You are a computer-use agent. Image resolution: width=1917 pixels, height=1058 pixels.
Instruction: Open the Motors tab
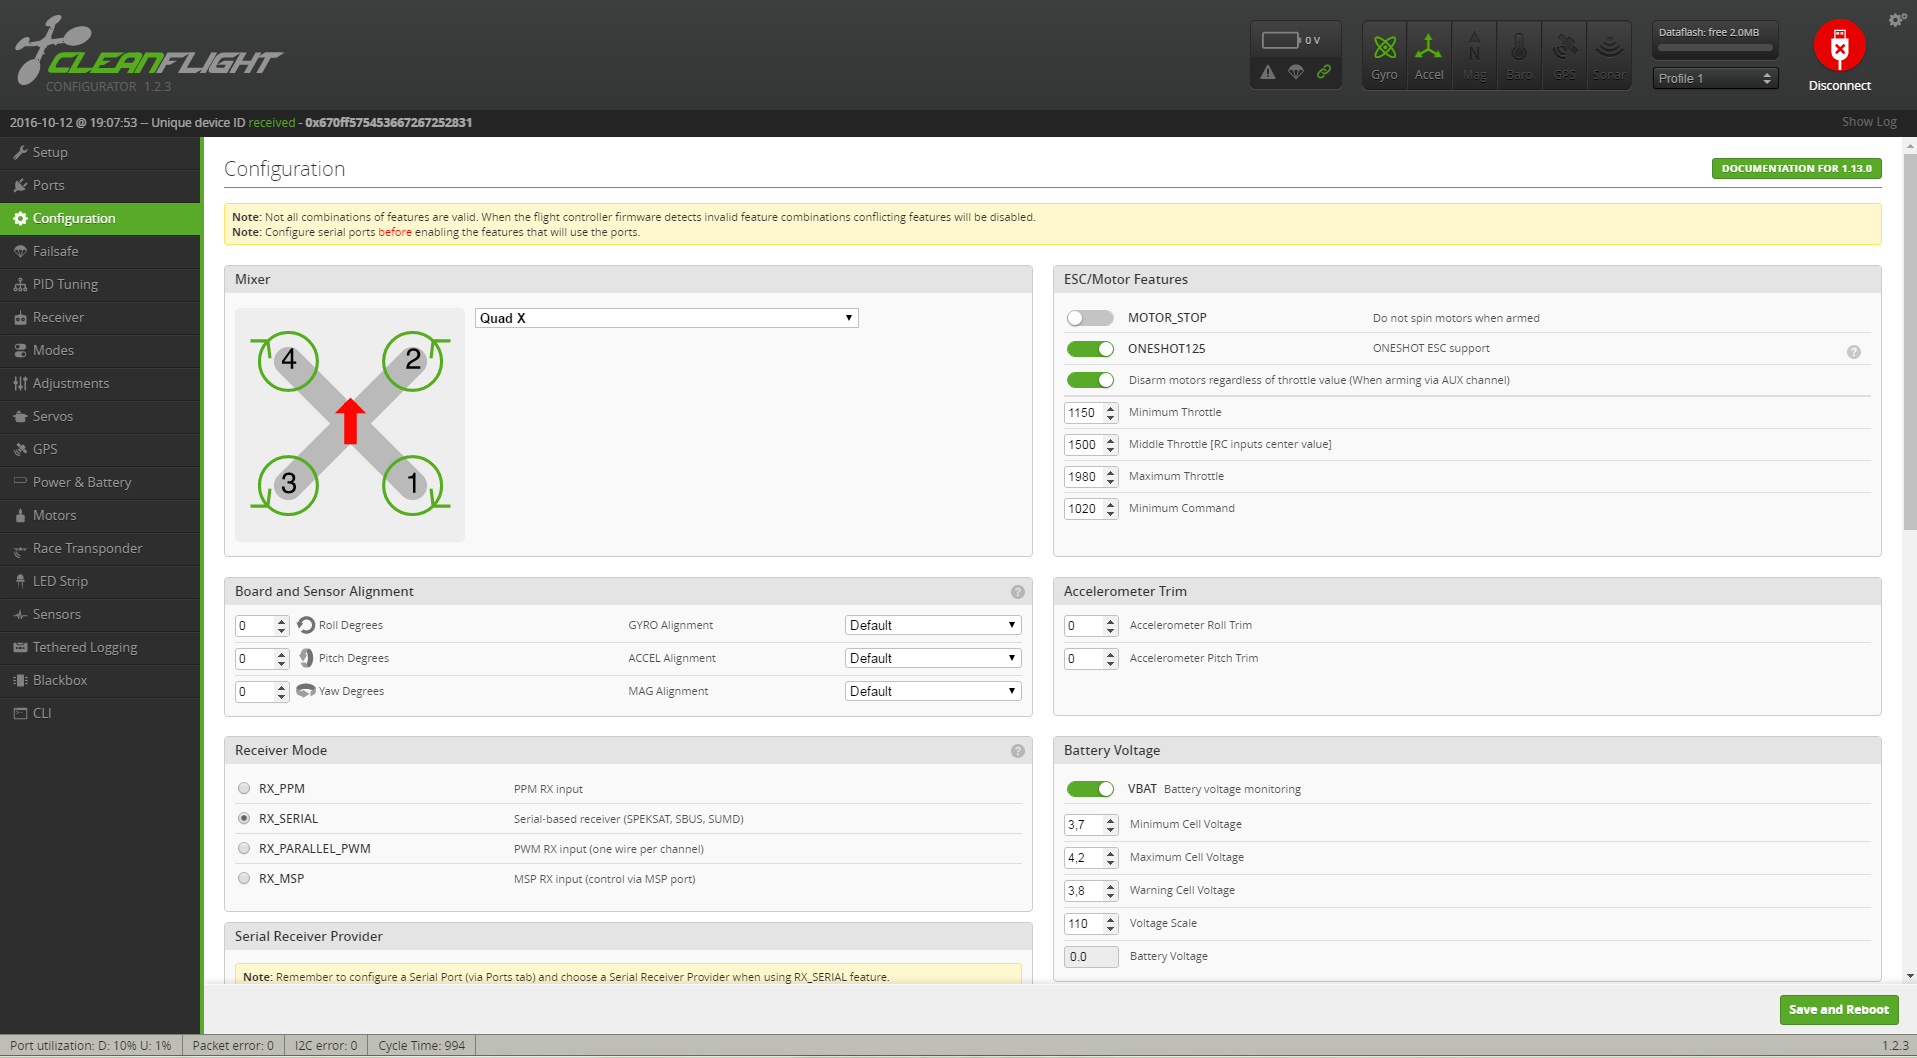click(x=100, y=515)
